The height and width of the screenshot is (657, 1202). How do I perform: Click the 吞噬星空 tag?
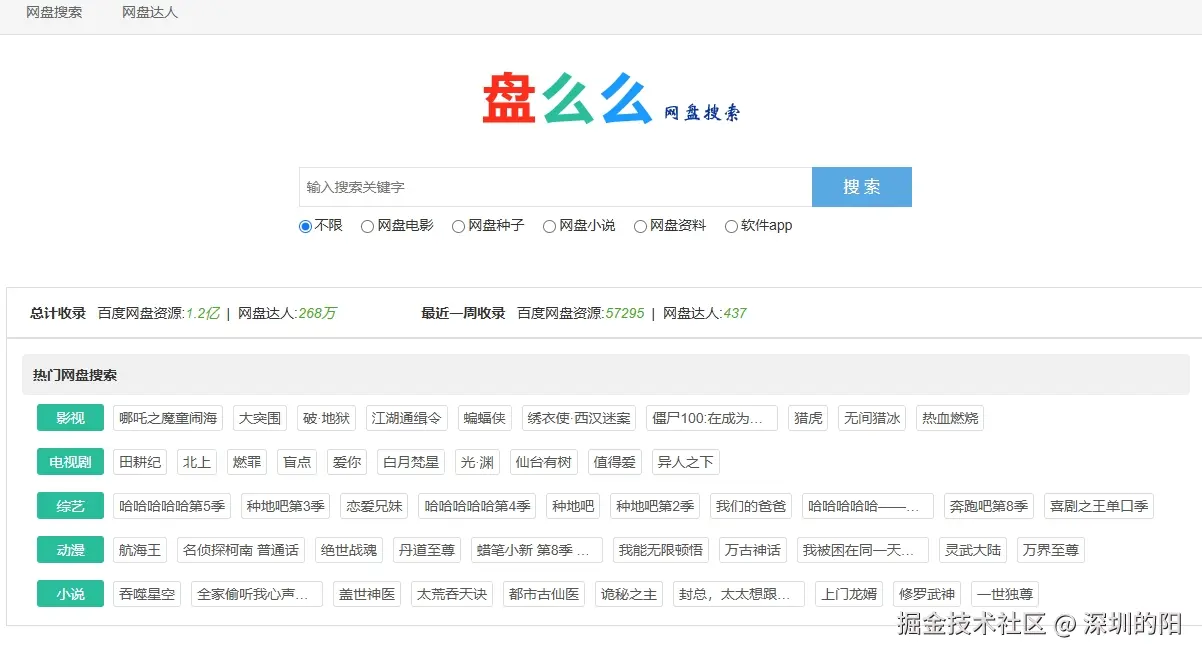coord(147,594)
